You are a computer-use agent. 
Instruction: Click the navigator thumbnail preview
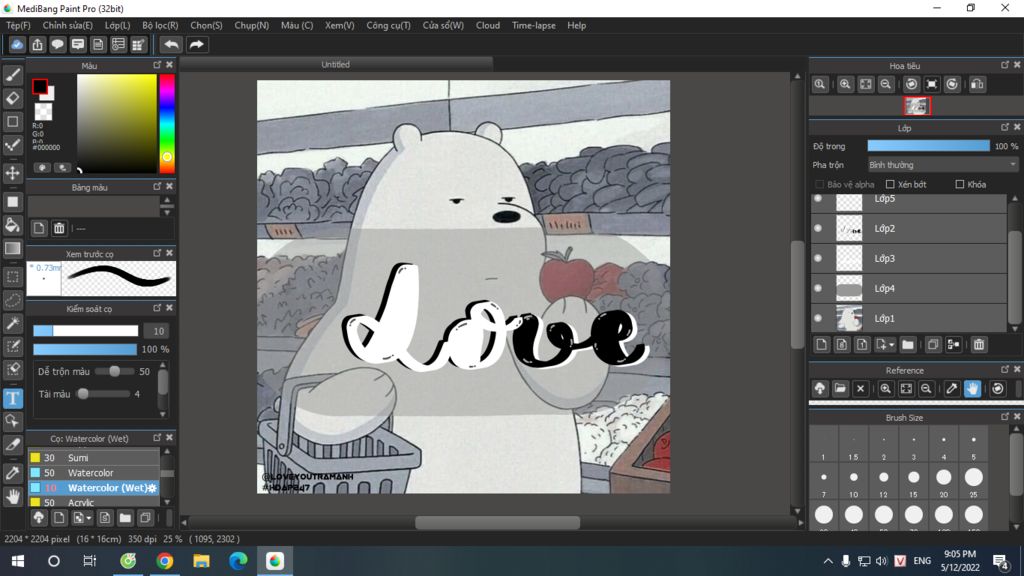coord(916,106)
